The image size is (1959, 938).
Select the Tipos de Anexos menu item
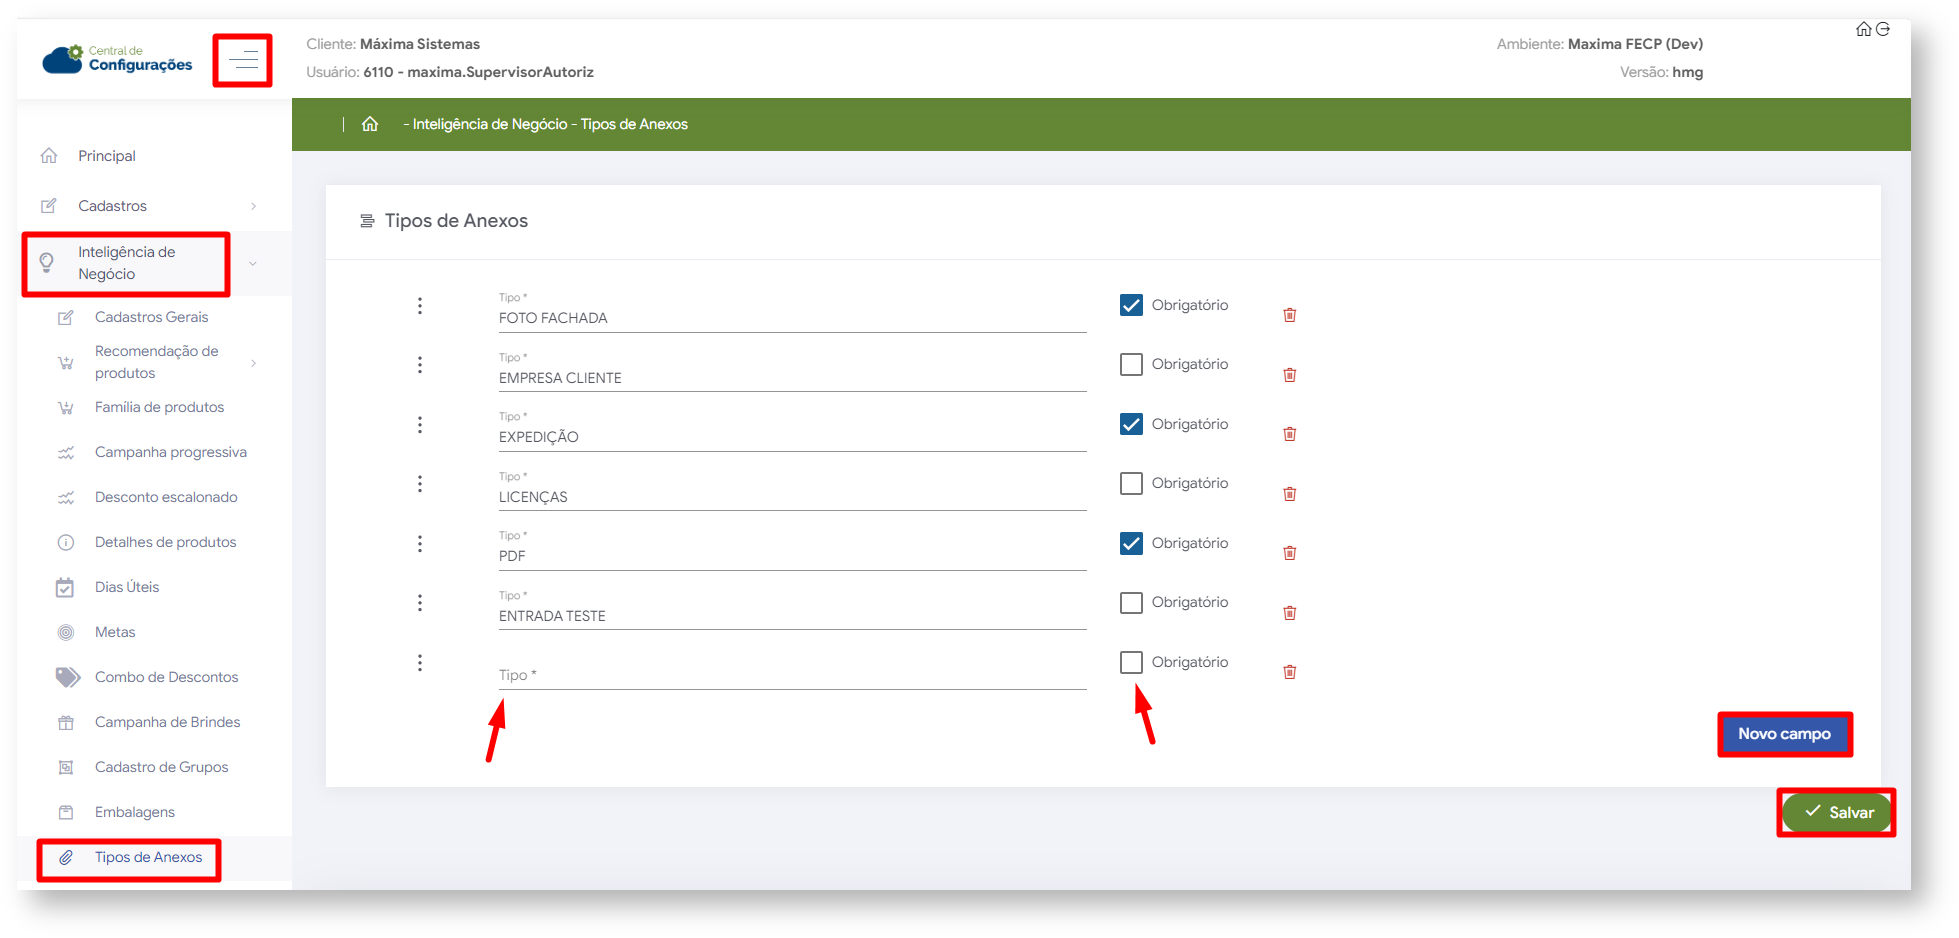(x=148, y=857)
